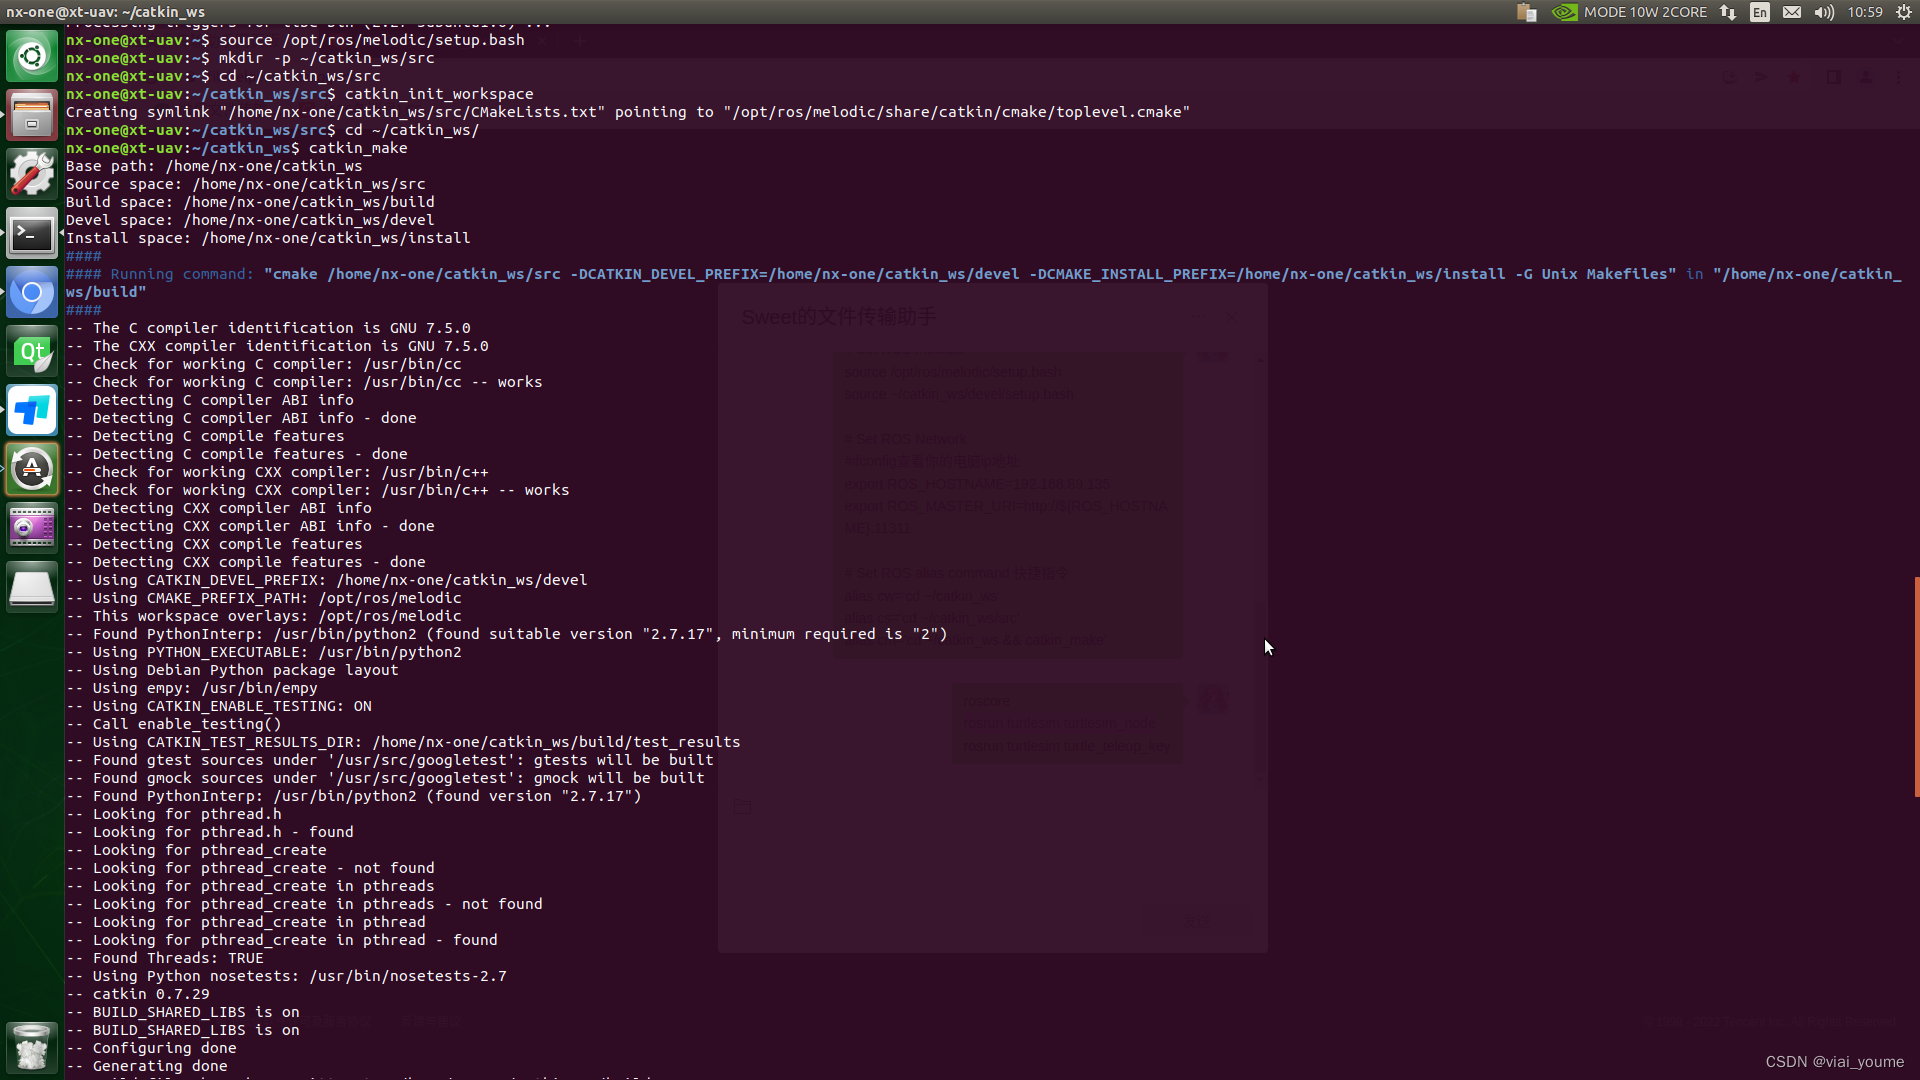Open the mail messaging indicator
1920x1080 pixels.
click(x=1792, y=12)
